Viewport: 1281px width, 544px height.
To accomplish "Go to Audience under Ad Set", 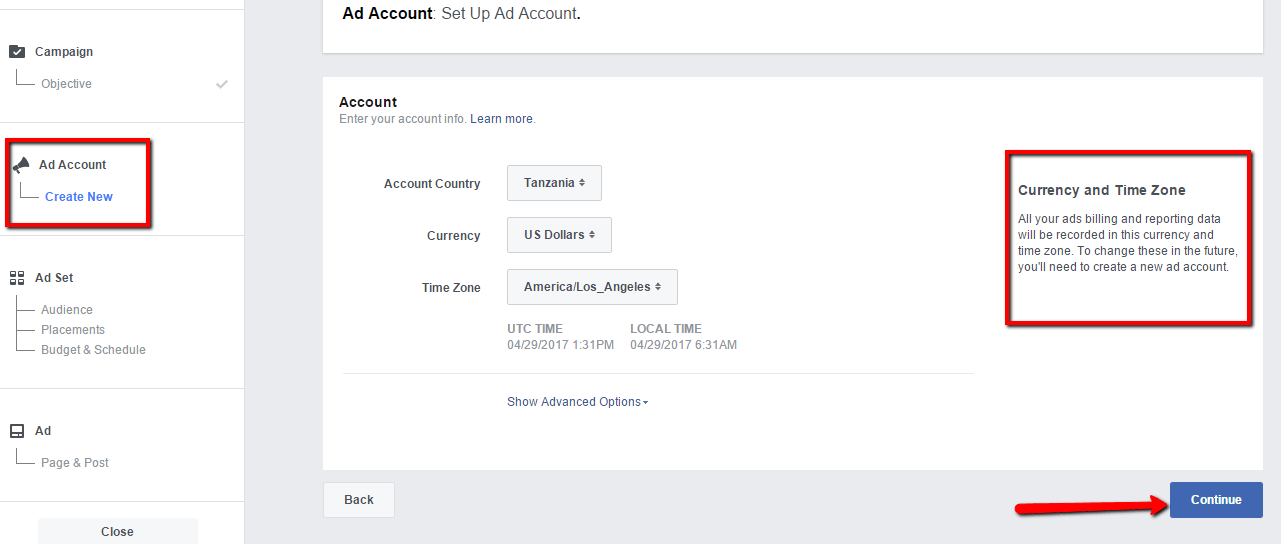I will [67, 310].
